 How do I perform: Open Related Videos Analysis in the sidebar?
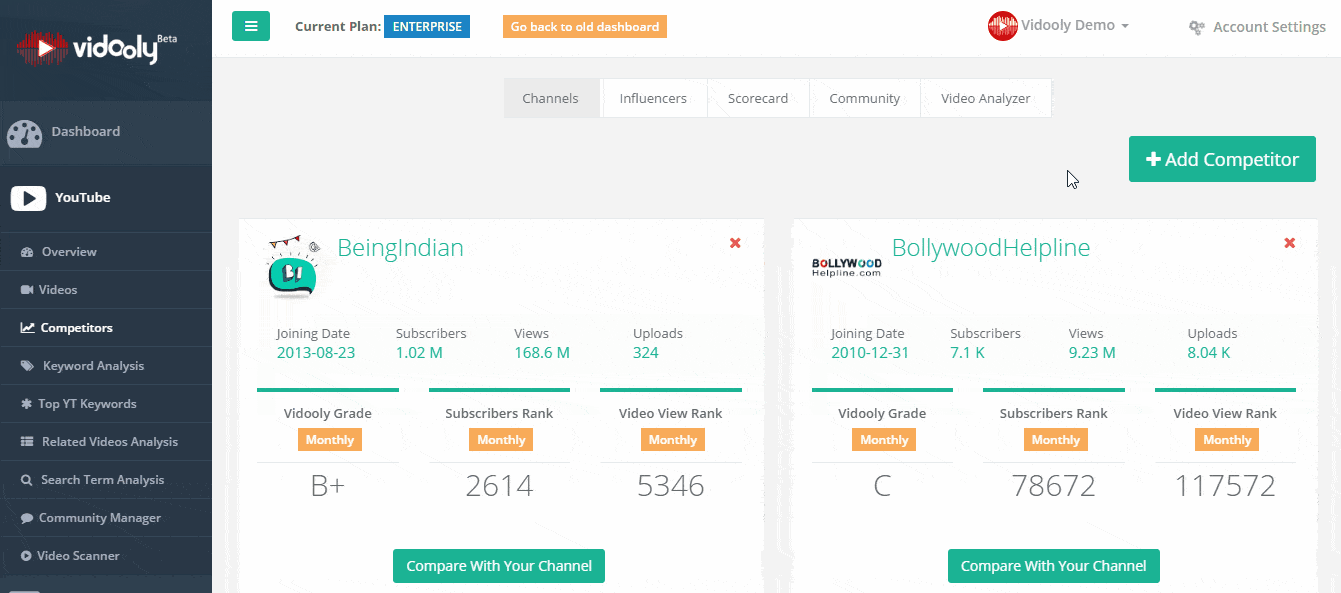[x=106, y=442]
